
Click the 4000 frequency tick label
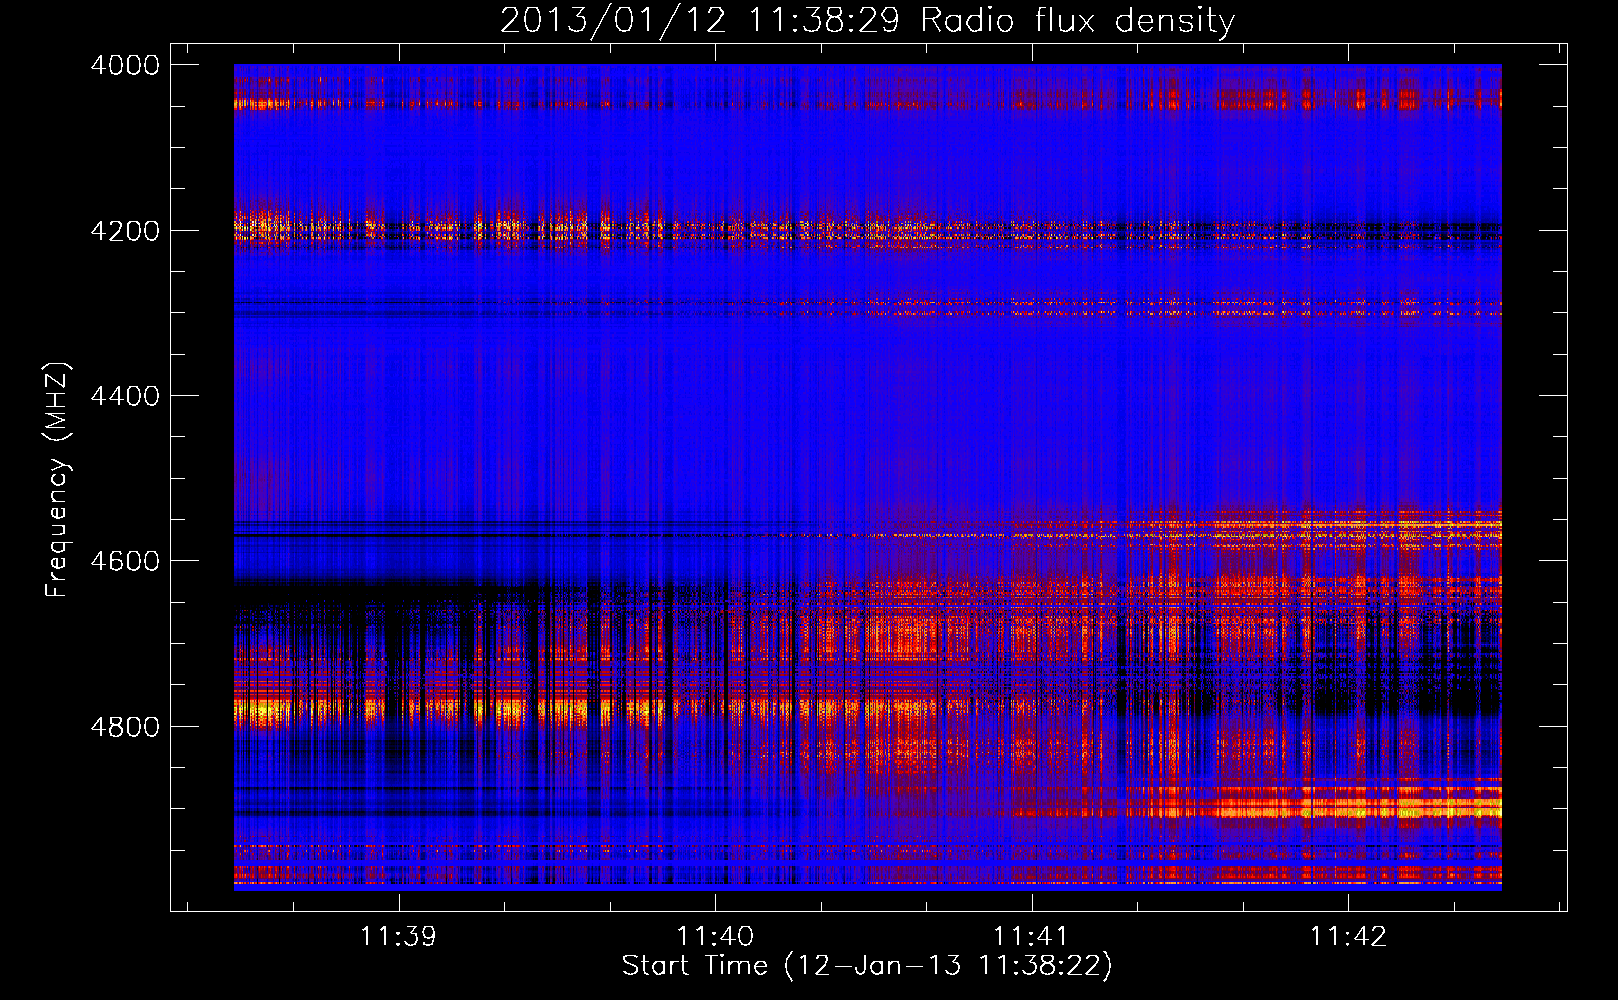point(125,65)
